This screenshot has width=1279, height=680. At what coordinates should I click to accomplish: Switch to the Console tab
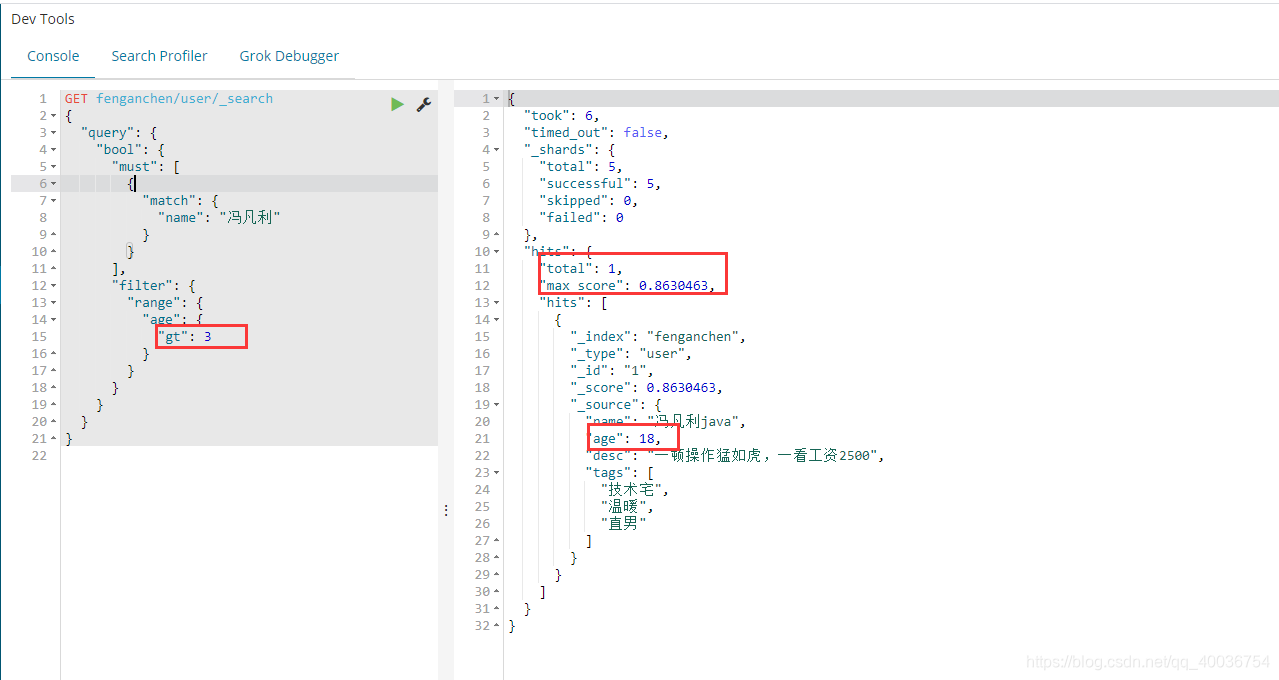point(53,56)
